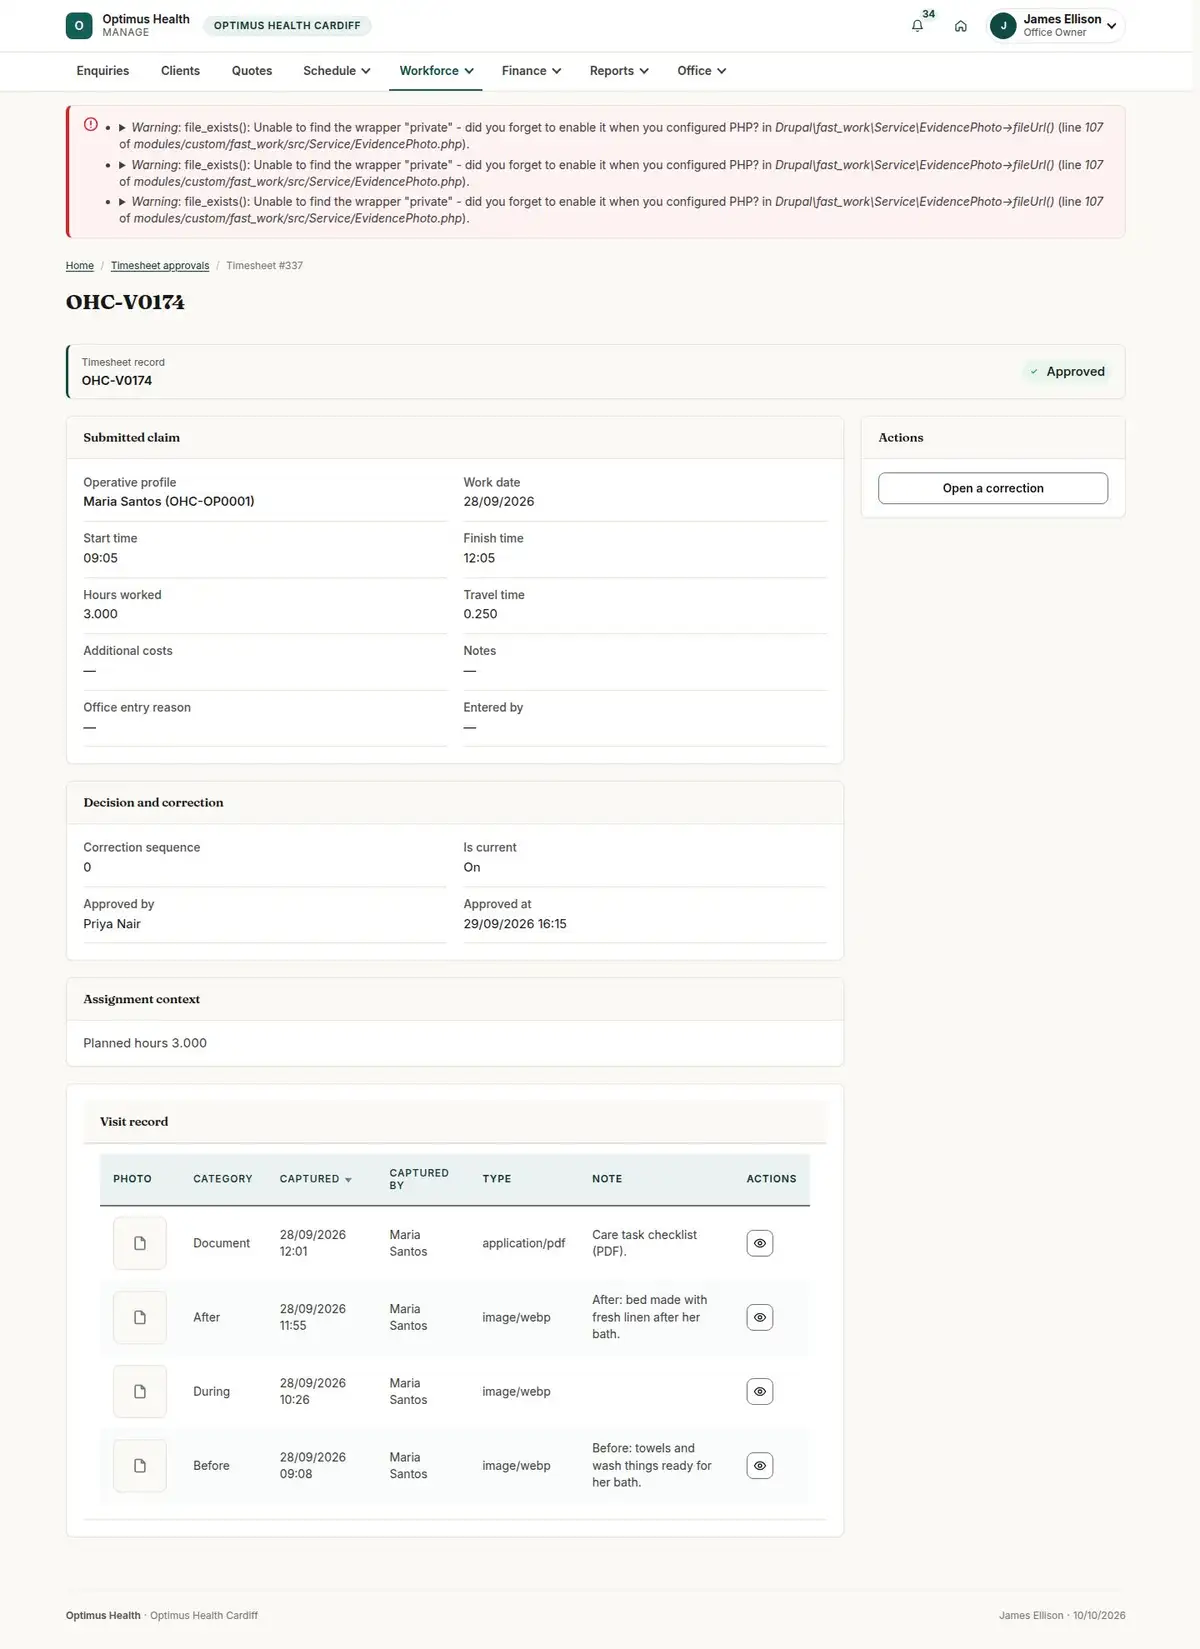Screen dimensions: 1200x1649
Task: Open the Schedule dropdown menu
Action: tap(337, 71)
